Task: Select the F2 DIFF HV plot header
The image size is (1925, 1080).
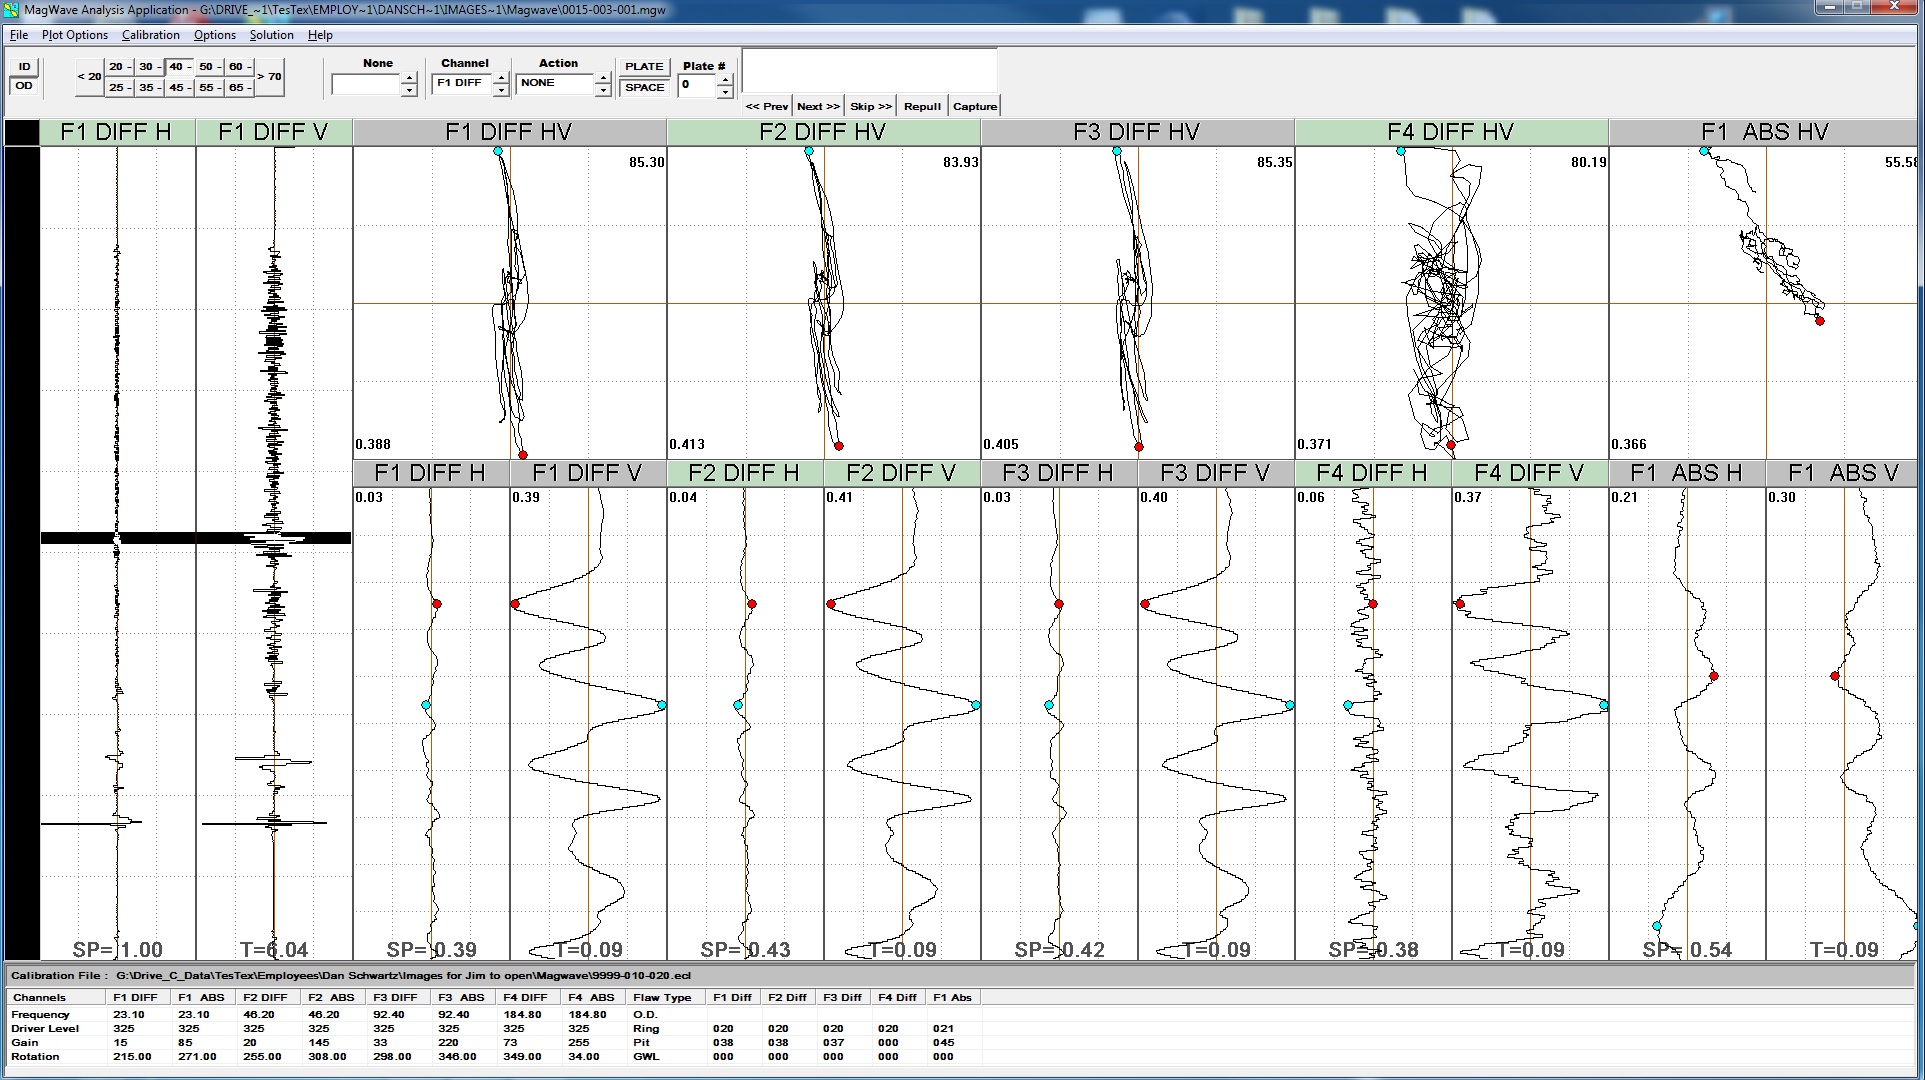Action: 824,132
